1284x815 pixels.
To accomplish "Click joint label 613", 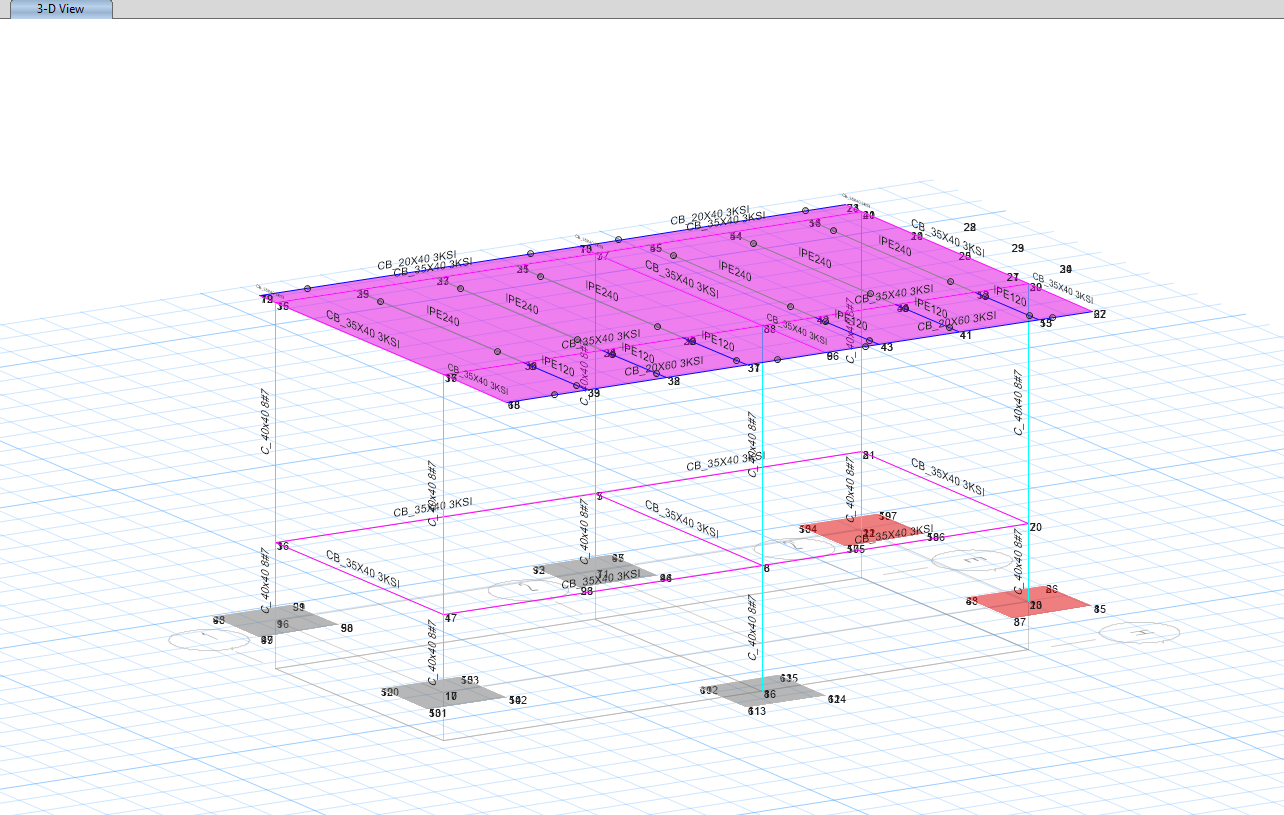I will click(x=757, y=711).
